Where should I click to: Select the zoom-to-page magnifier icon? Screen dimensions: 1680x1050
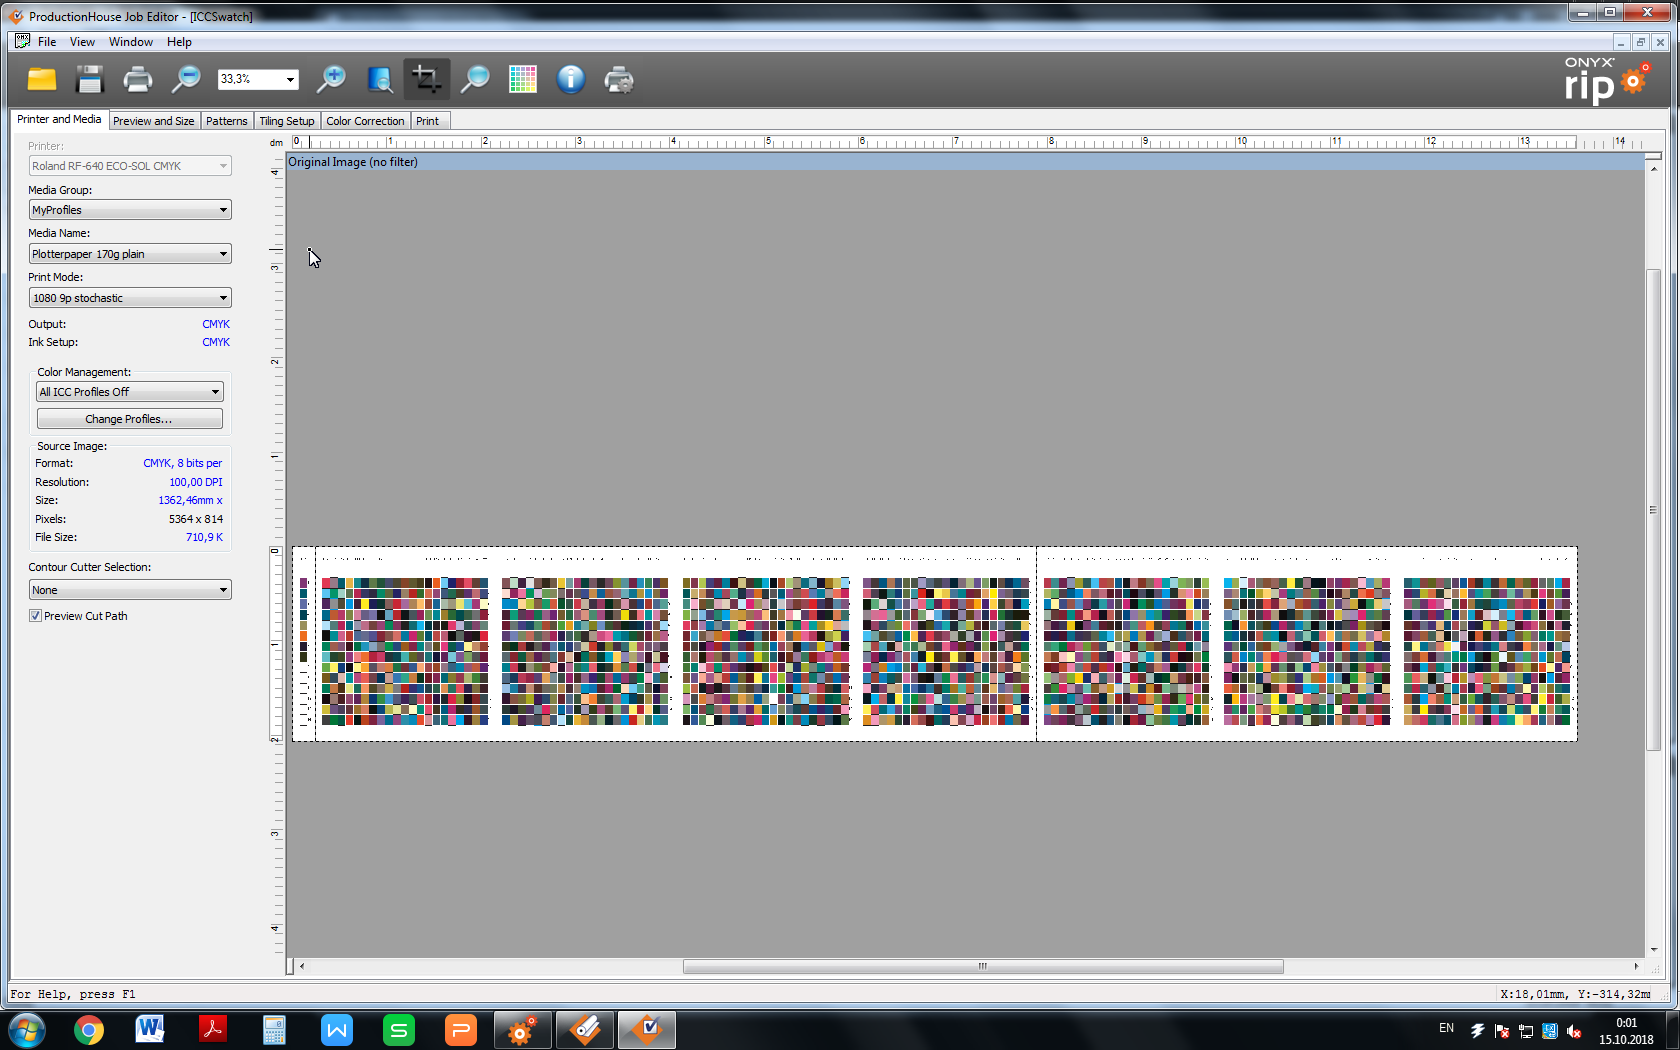(x=380, y=79)
